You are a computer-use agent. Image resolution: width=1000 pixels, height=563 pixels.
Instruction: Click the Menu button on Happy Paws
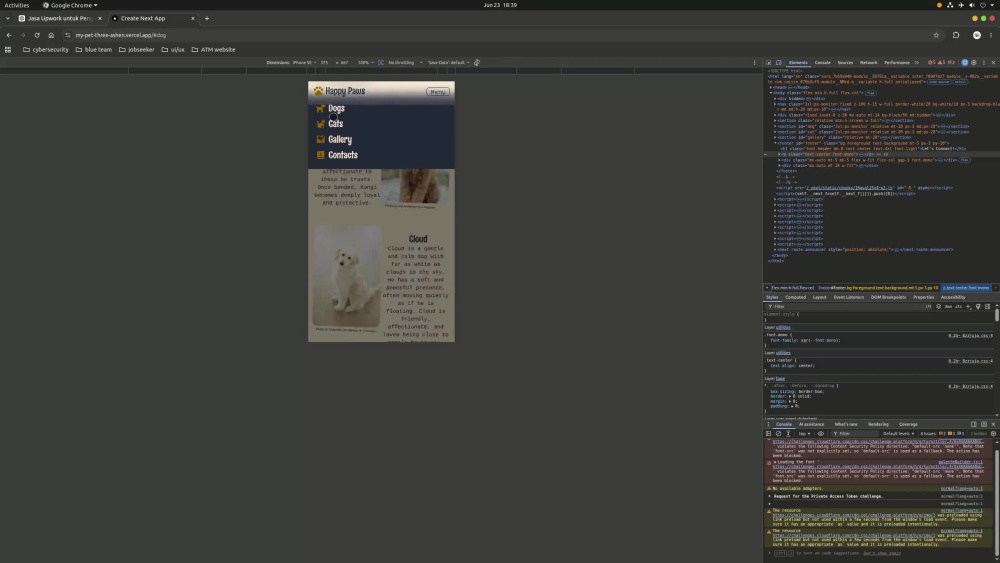(438, 92)
